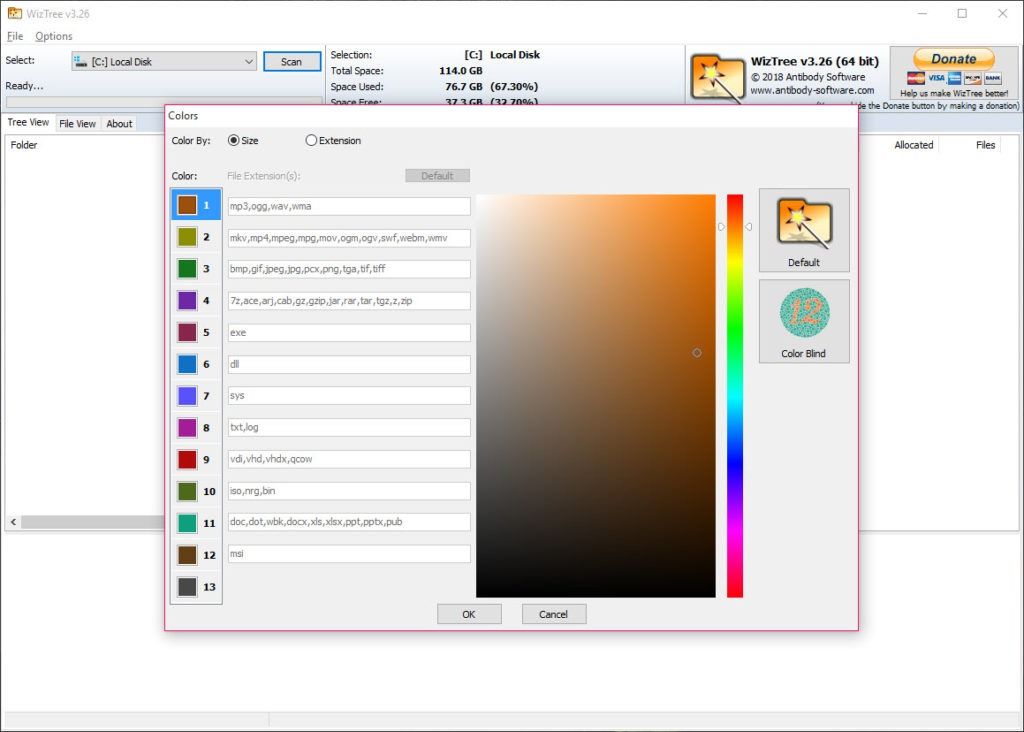Screen dimensions: 1024x732
Task: Click the tree view scroll-left arrow
Action: pyautogui.click(x=13, y=522)
